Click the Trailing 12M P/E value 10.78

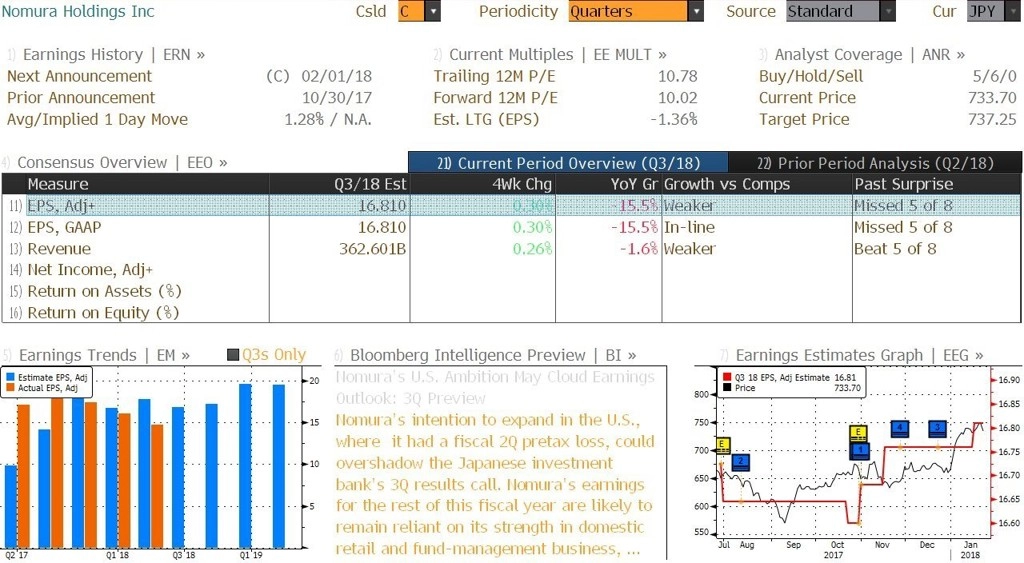[677, 76]
